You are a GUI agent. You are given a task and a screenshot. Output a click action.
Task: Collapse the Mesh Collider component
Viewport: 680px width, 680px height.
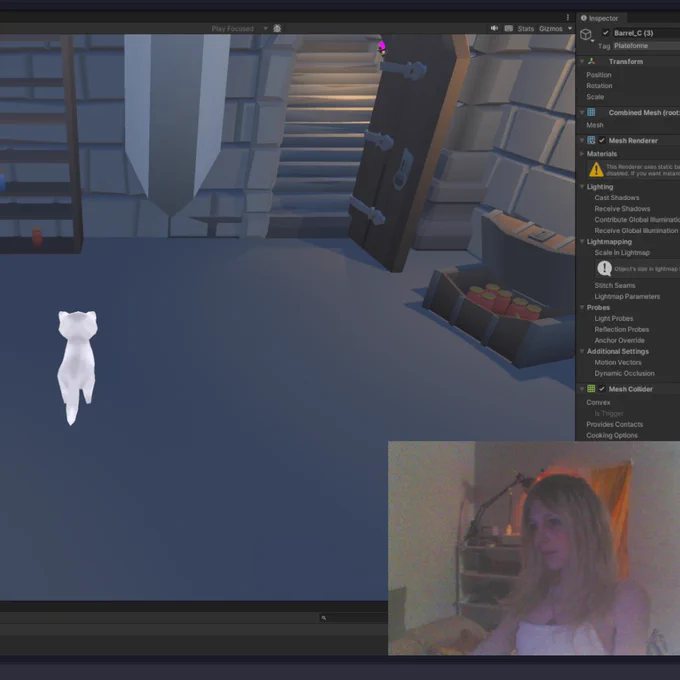click(582, 389)
